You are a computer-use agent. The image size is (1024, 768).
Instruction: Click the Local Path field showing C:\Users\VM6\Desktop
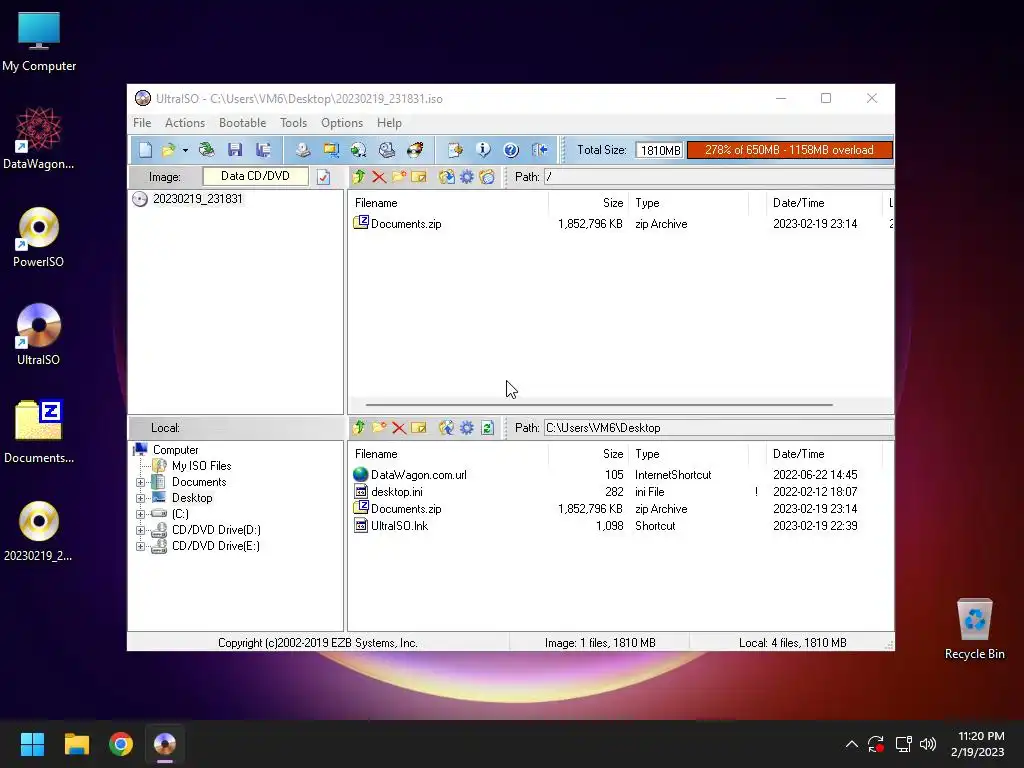(718, 428)
